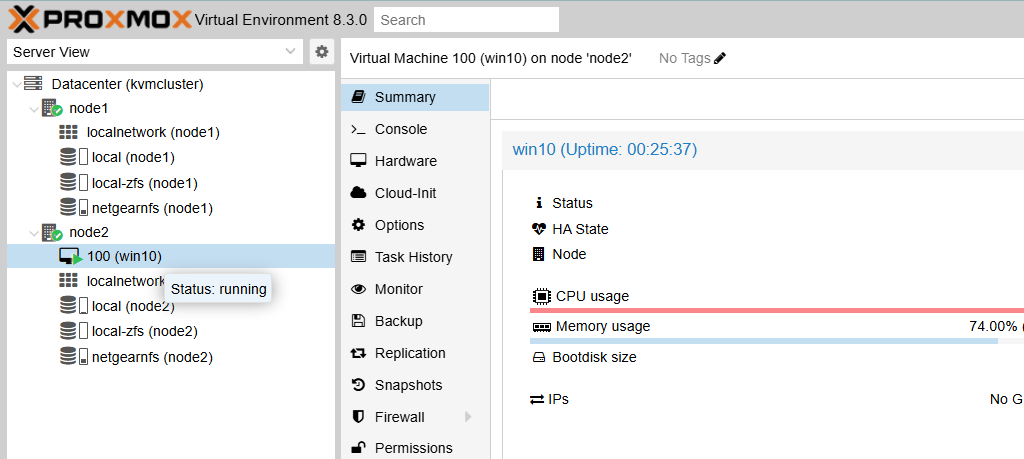Click the local (node1) storage icon
1024x459 pixels.
tap(73, 157)
